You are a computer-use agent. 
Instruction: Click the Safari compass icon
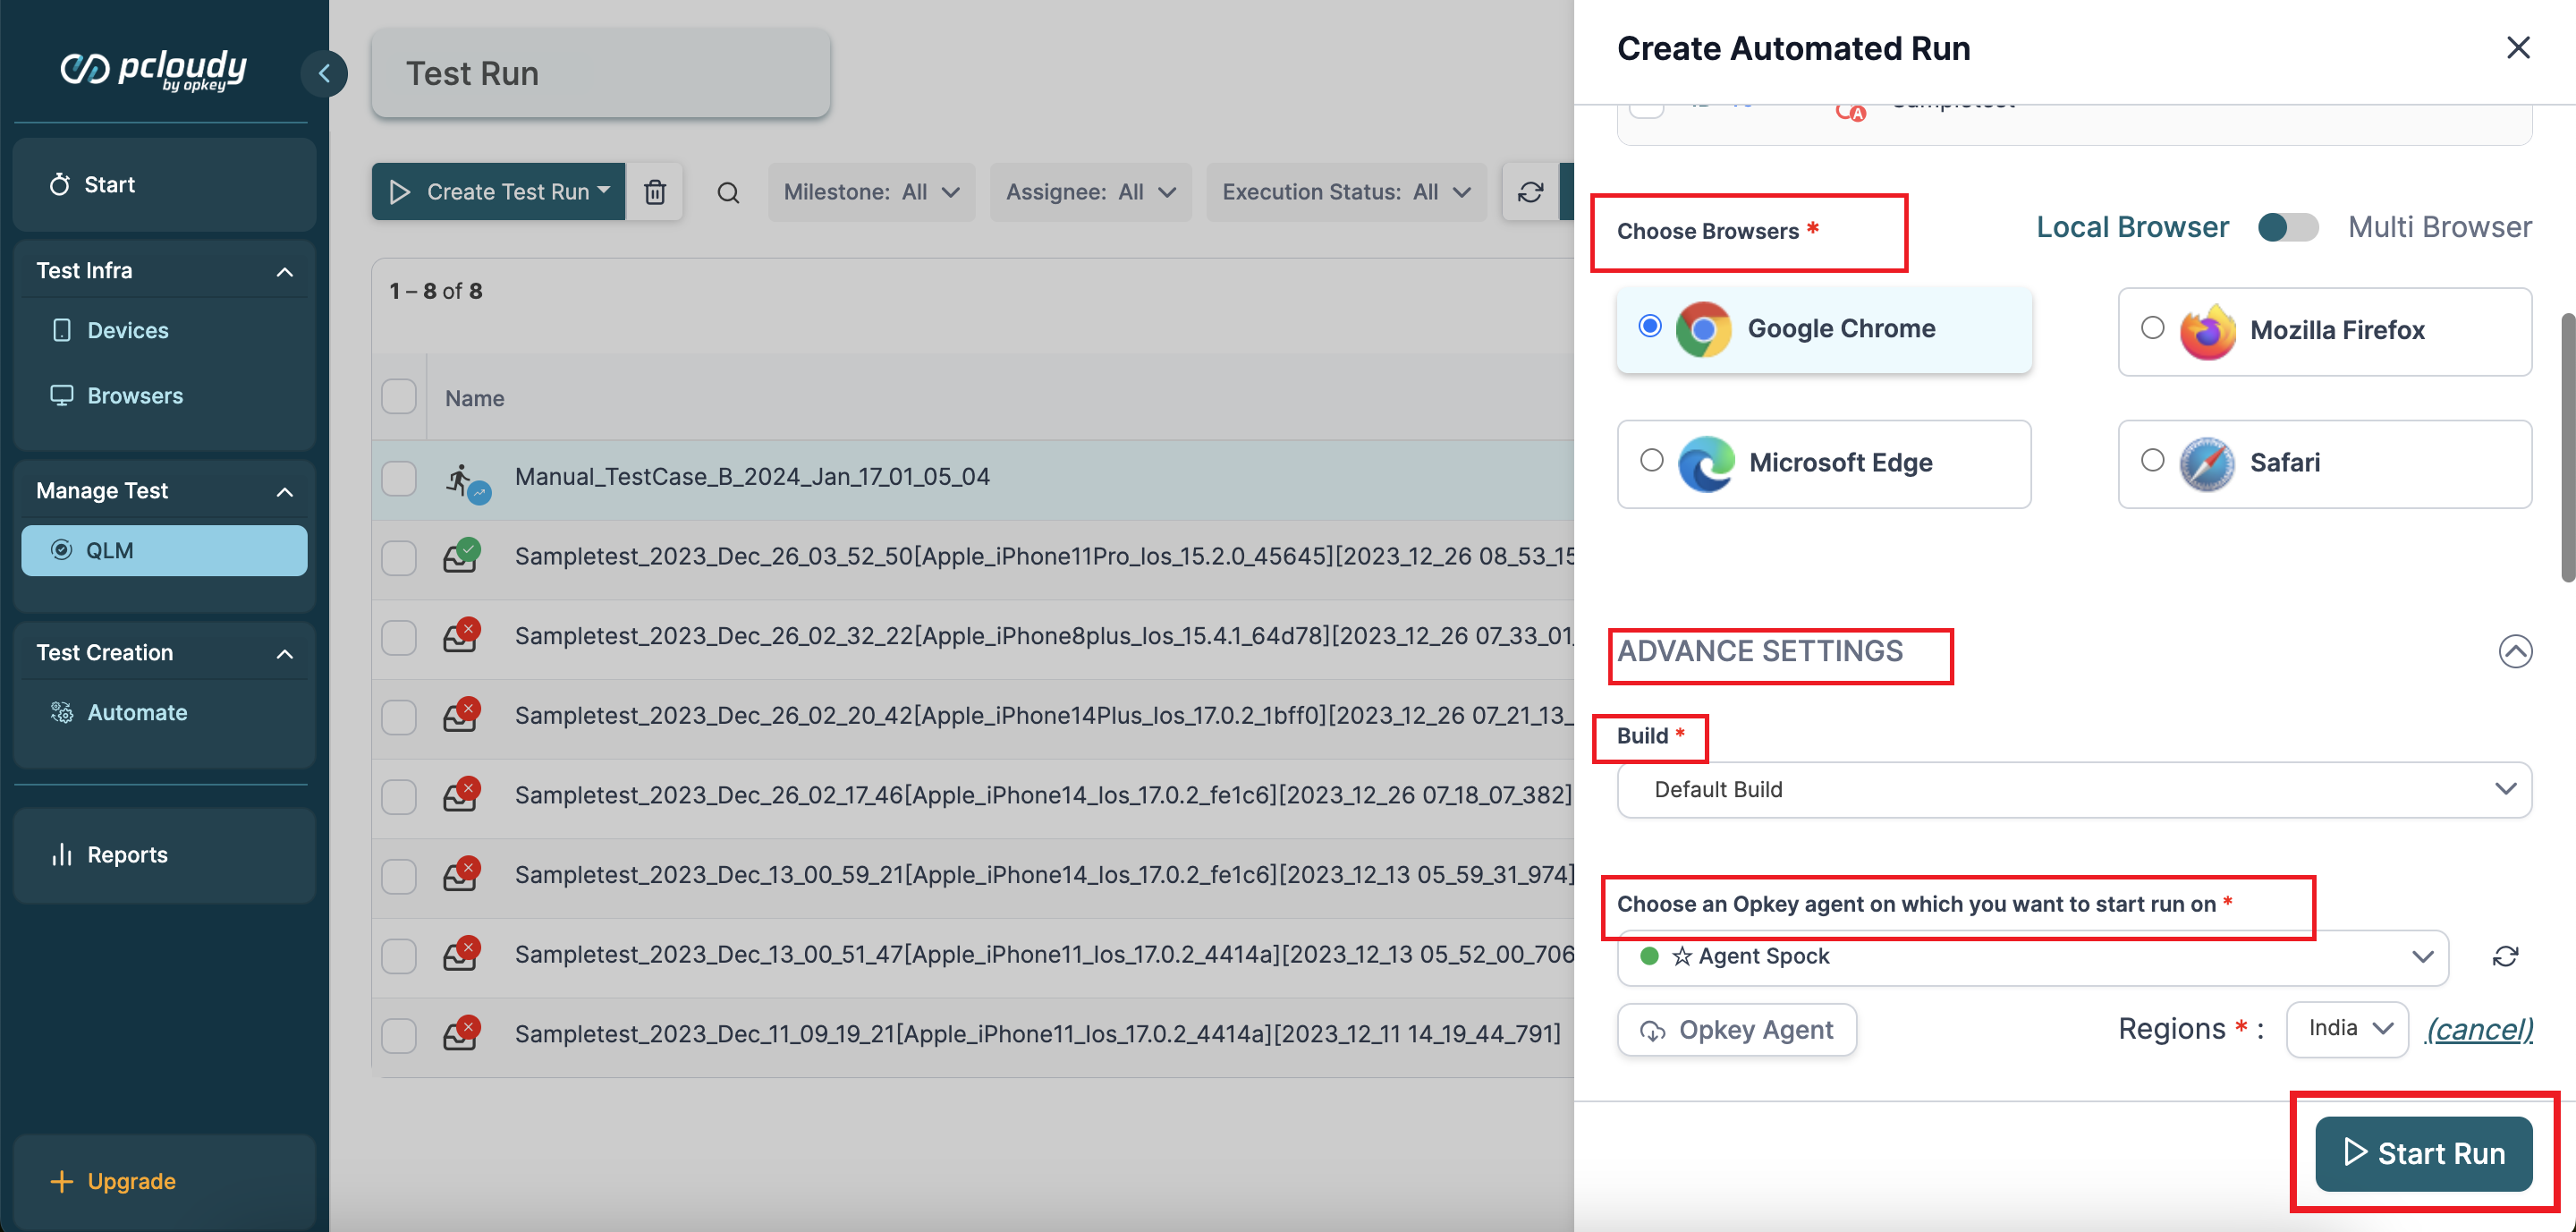point(2207,463)
